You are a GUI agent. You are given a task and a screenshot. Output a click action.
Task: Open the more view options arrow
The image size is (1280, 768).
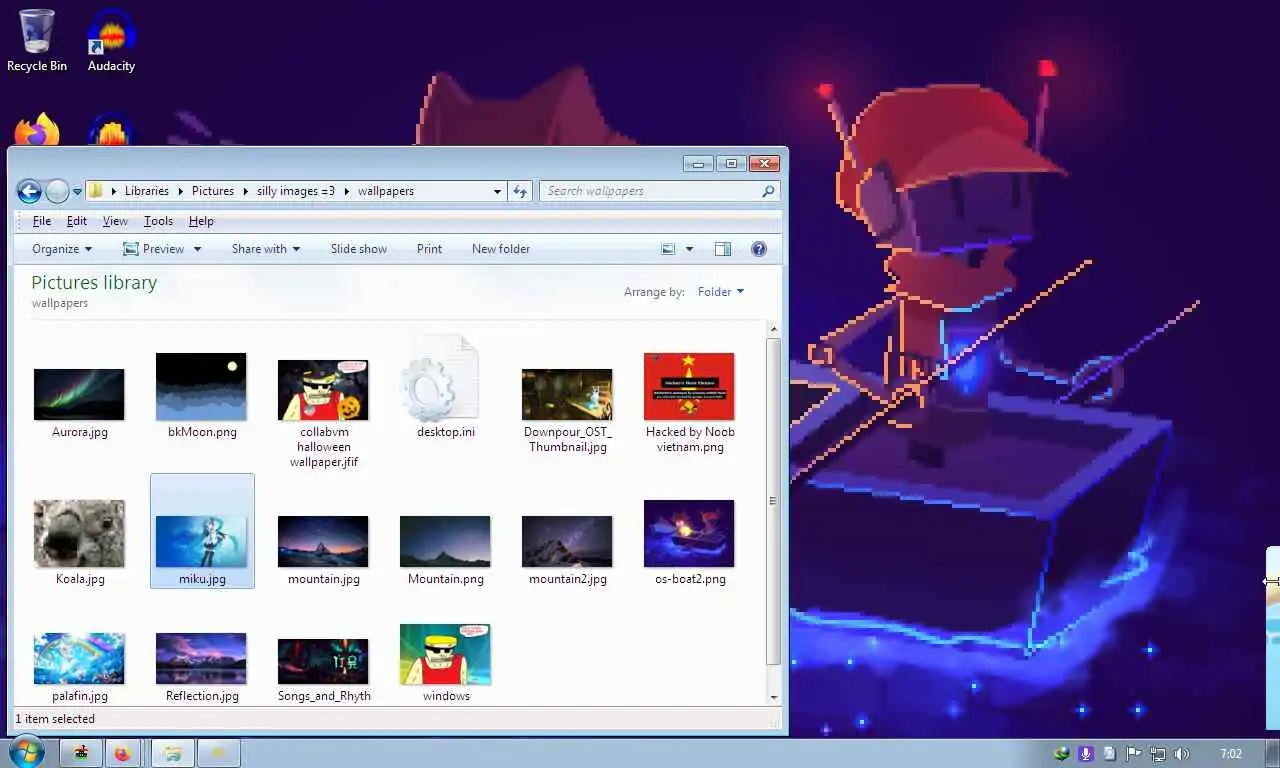[689, 249]
